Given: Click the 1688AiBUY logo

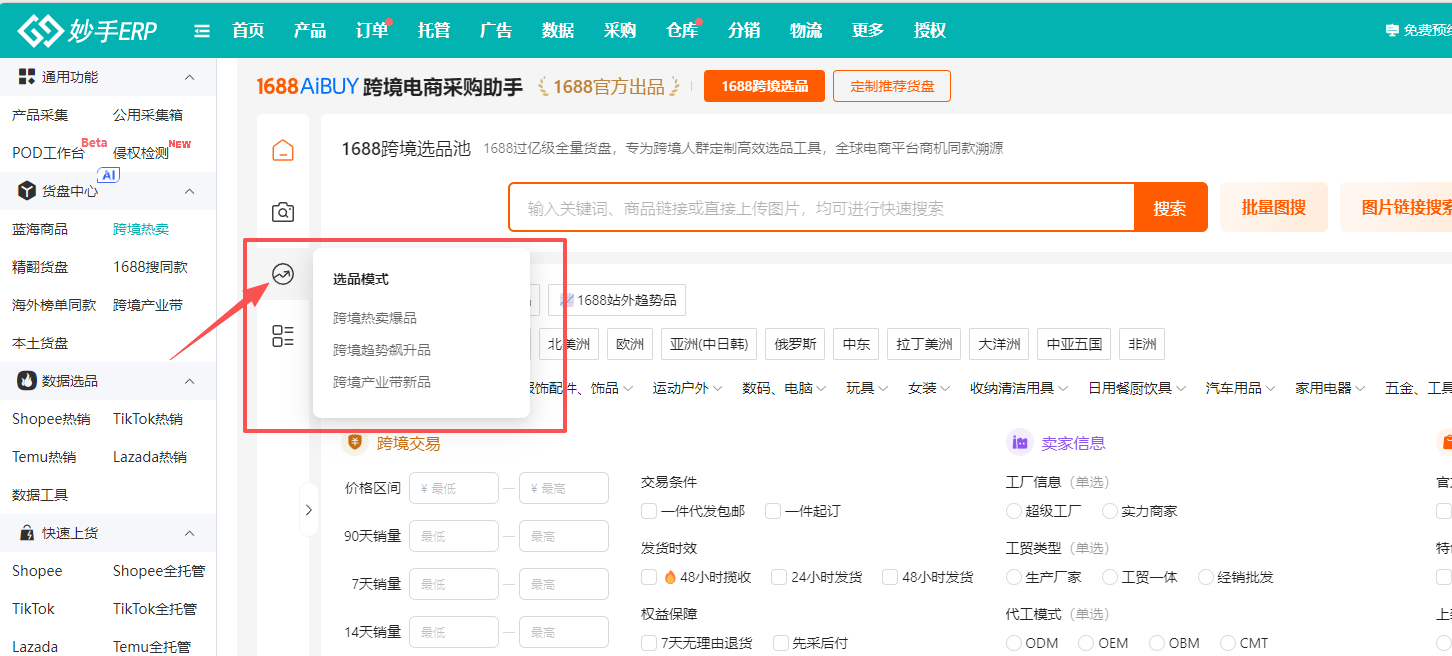Looking at the screenshot, I should click(307, 87).
